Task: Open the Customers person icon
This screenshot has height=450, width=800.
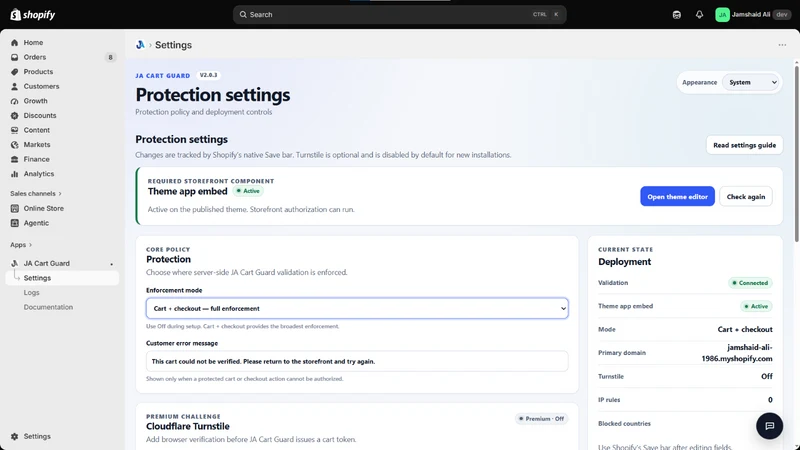Action: click(x=14, y=87)
